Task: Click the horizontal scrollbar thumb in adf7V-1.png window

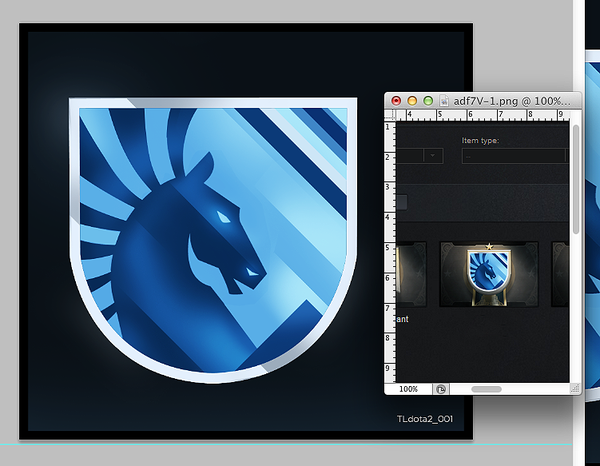Action: [486, 389]
